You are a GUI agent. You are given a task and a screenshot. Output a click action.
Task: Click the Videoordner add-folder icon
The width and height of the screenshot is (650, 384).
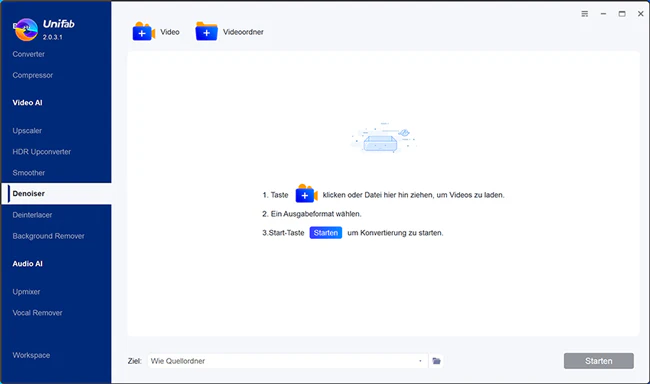206,32
